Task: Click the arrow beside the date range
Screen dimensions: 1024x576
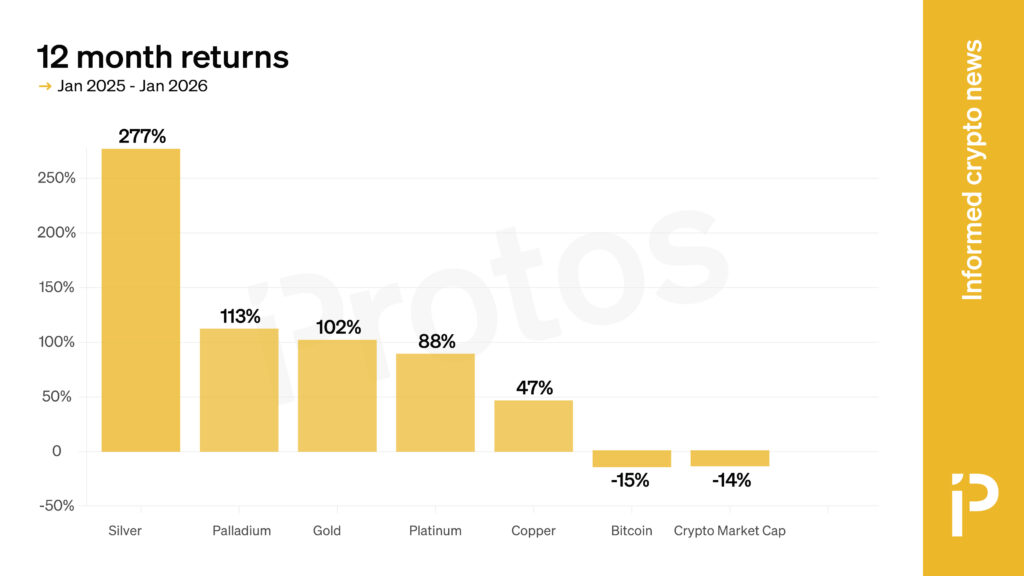Action: (x=45, y=86)
